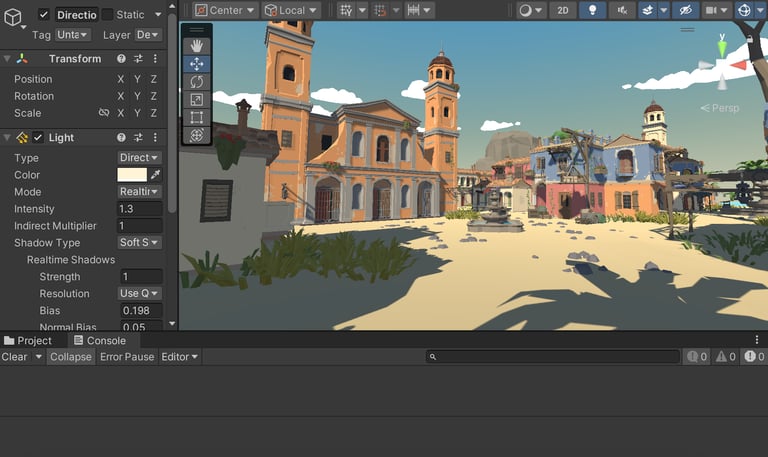The image size is (768, 457).
Task: Click the scene orientation gizmo's green Y axis
Action: tap(722, 47)
